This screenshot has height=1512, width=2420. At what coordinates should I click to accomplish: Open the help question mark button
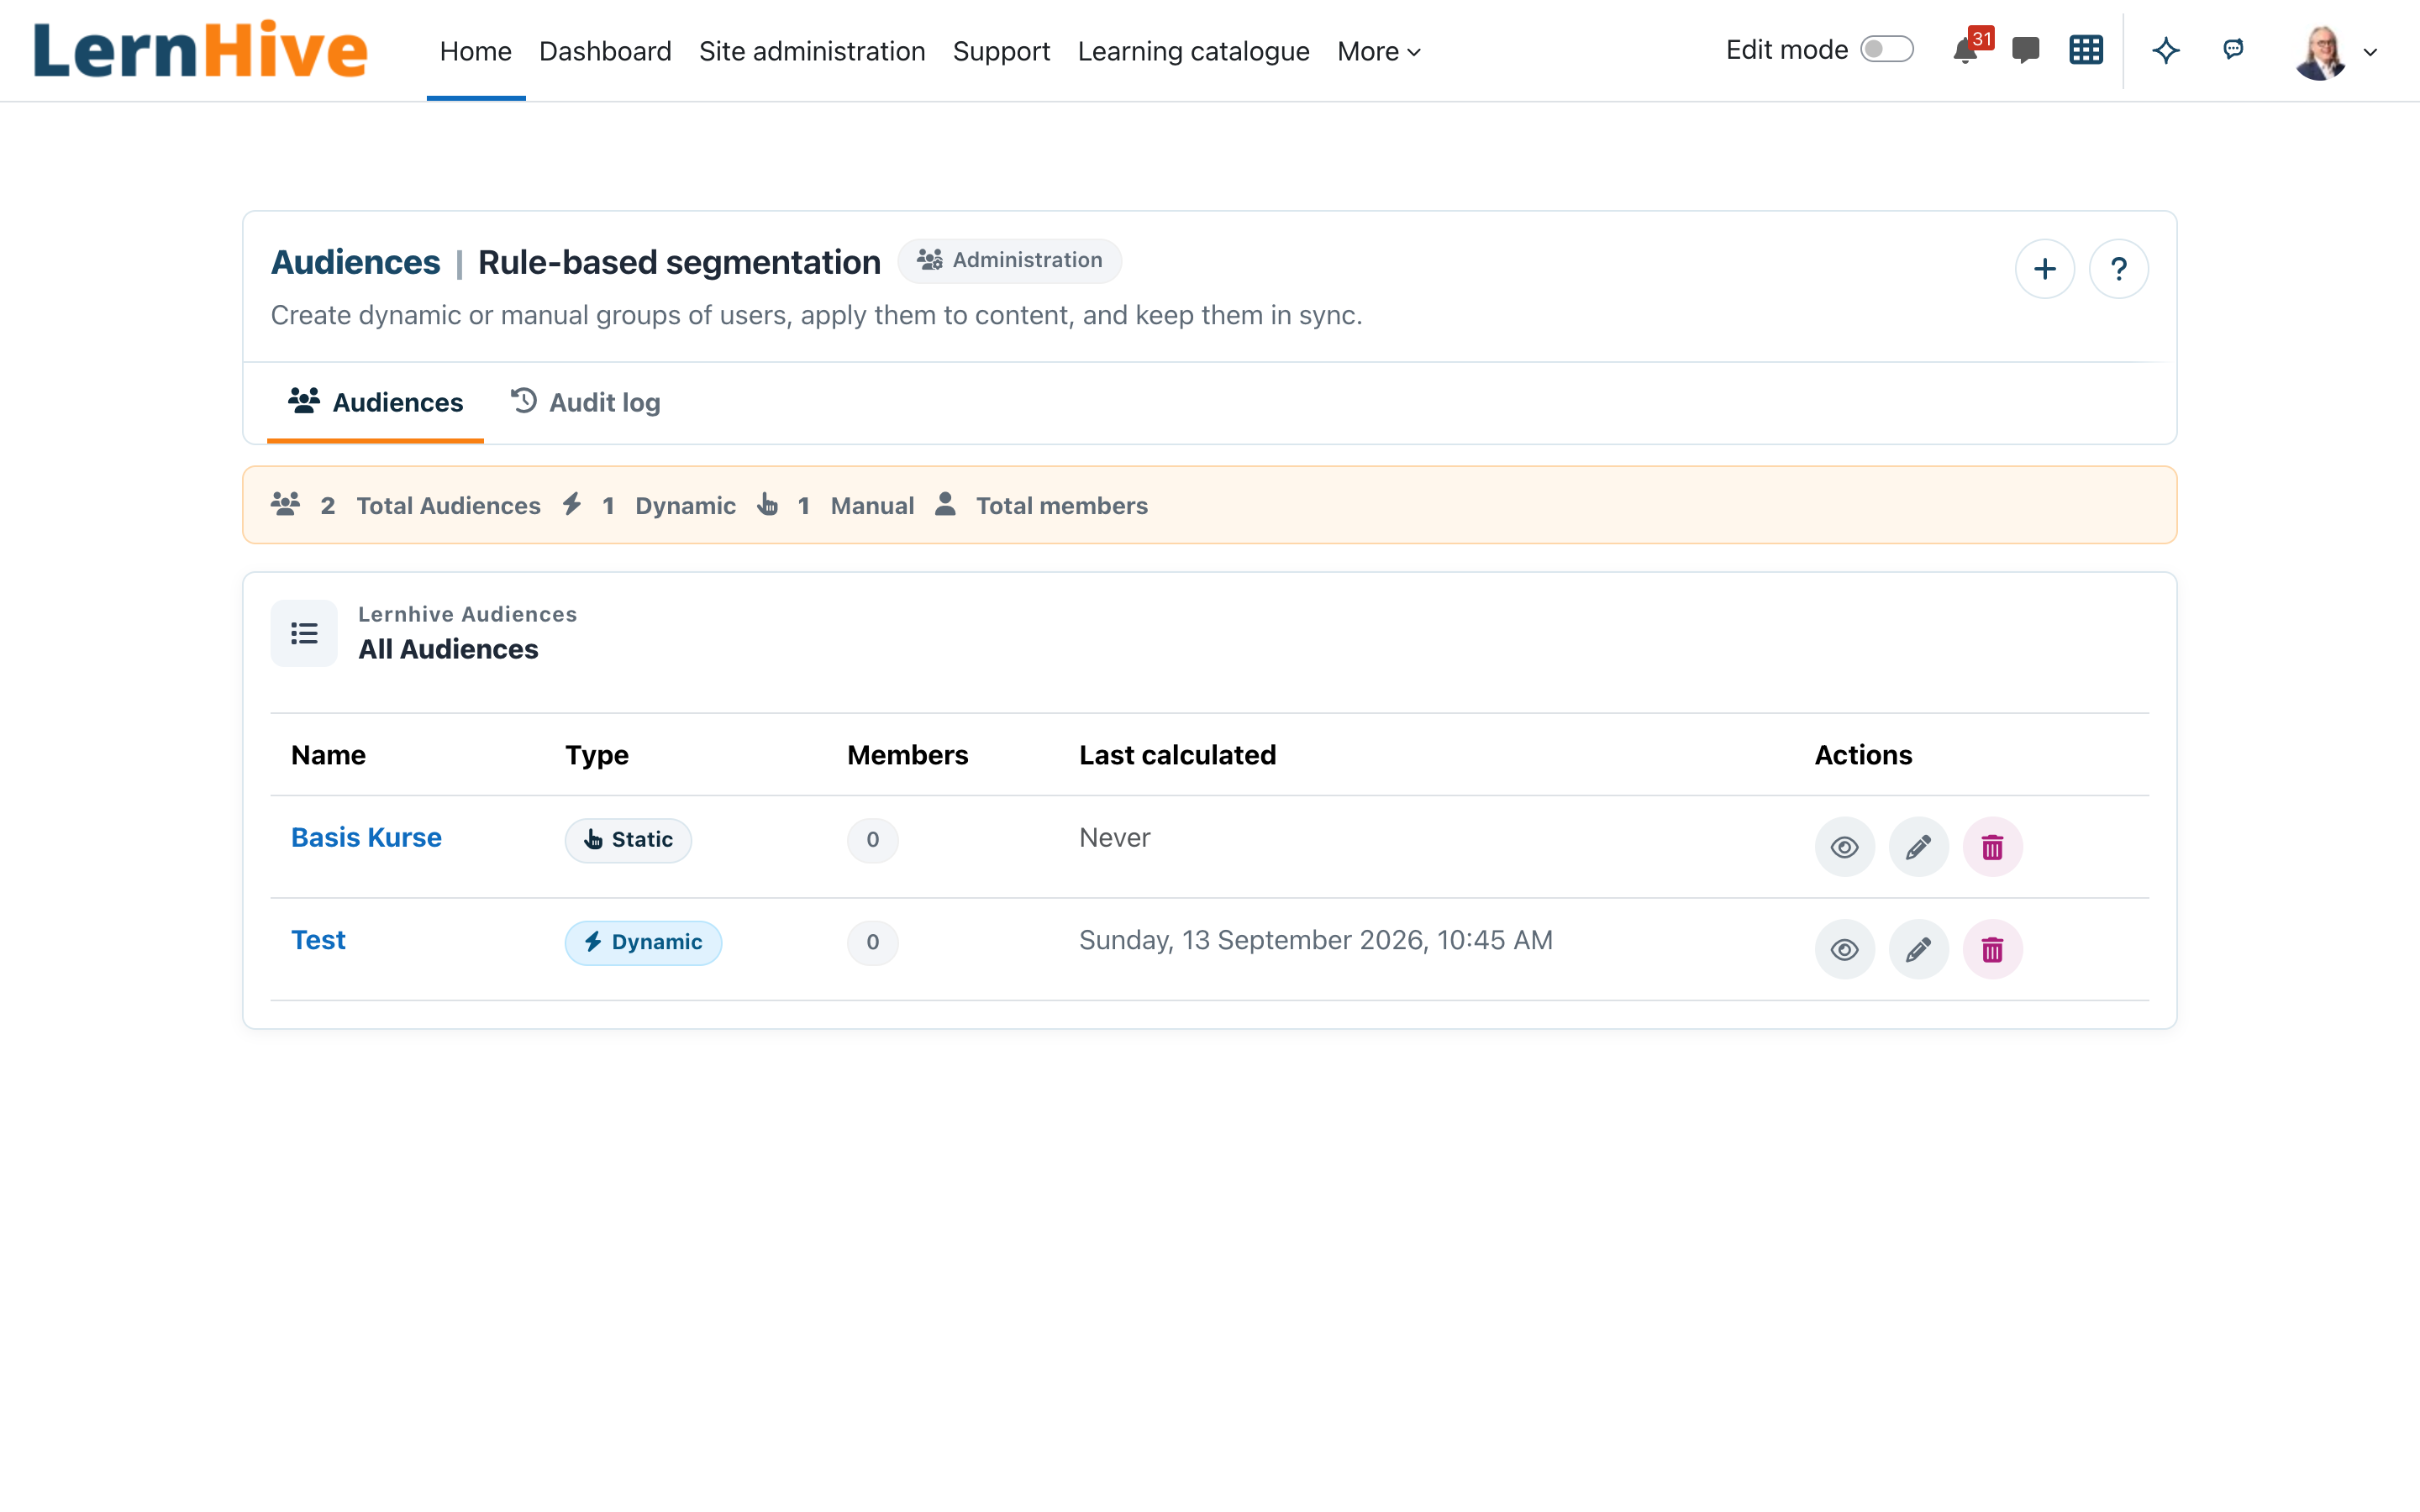click(2119, 269)
